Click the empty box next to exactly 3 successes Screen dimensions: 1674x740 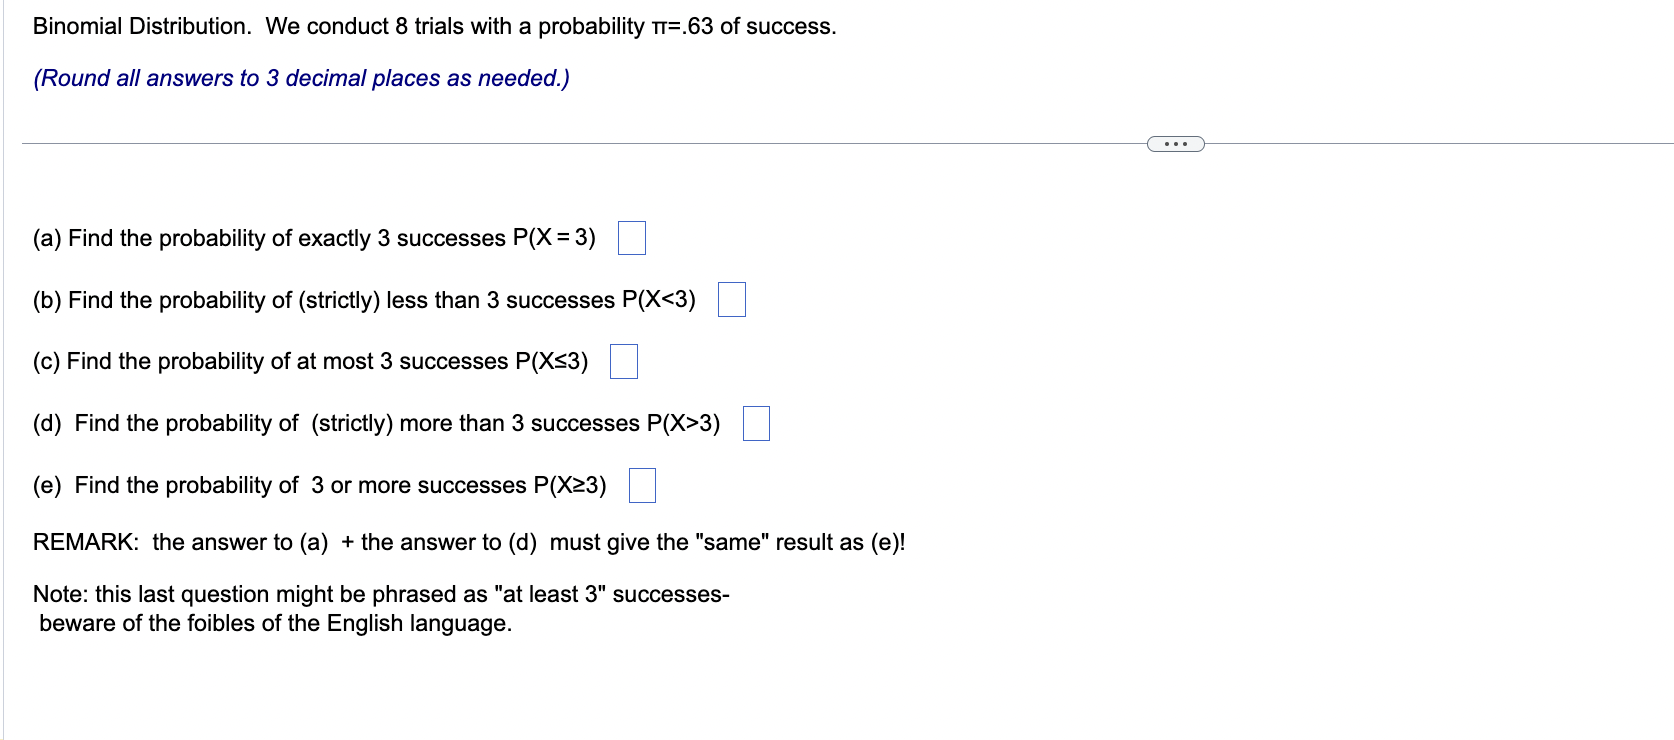tap(631, 238)
